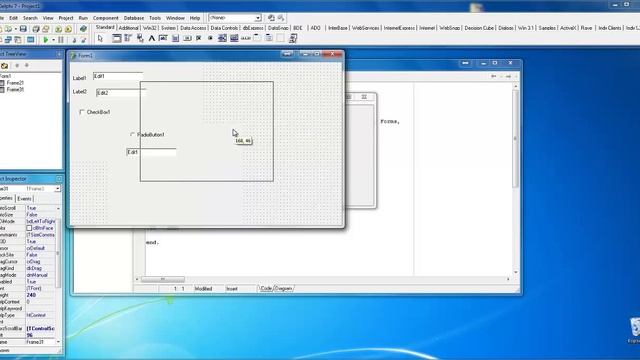
Task: Click the Toggle Form/Unit toolbar icon
Action: click(x=18, y=40)
